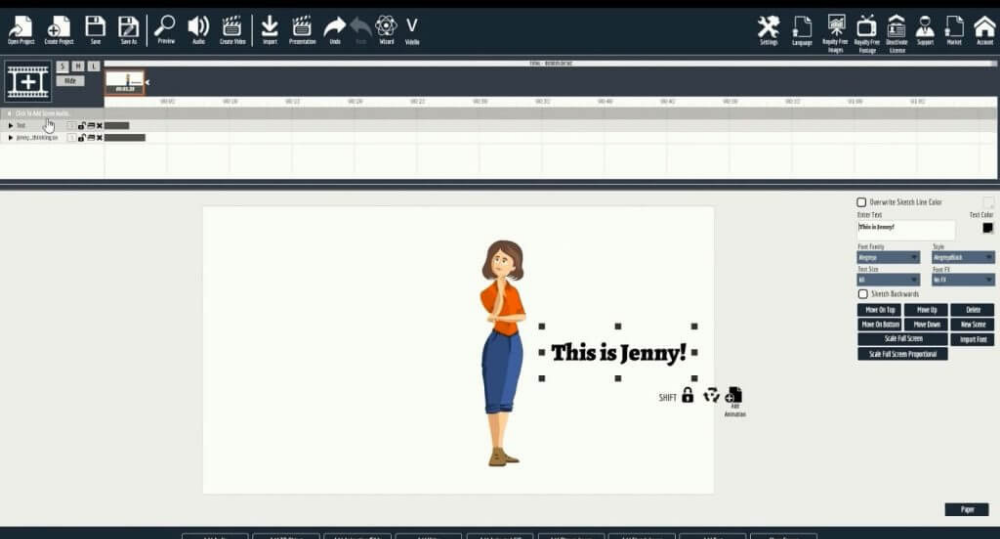Open the Font Family dropdown

[888, 258]
